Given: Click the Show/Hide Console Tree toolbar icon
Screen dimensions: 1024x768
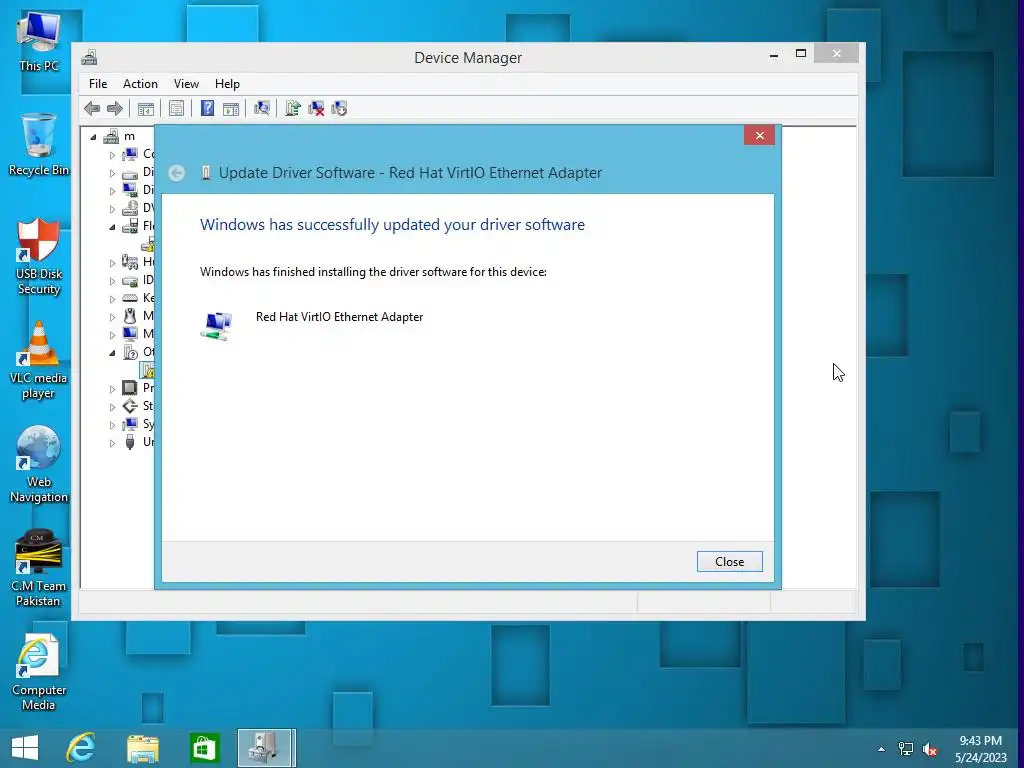Looking at the screenshot, I should tap(146, 108).
